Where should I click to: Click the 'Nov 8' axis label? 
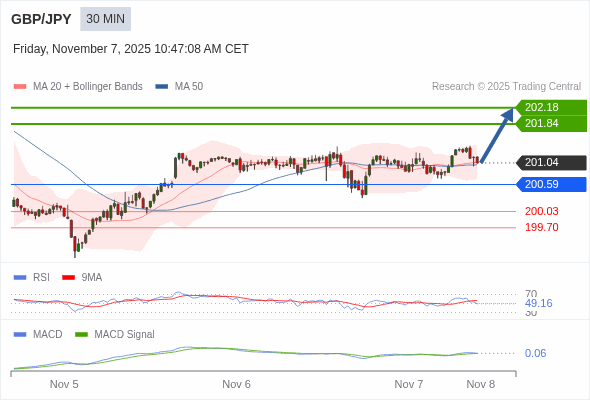click(x=481, y=384)
